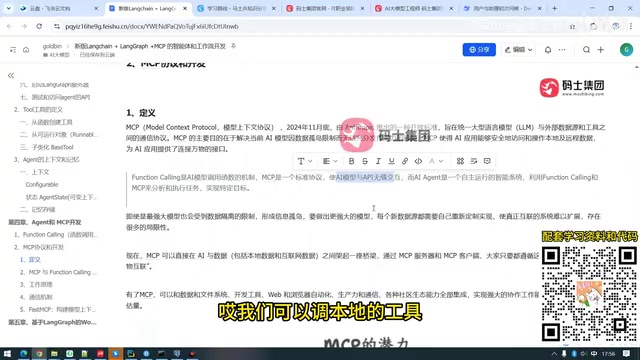Open outline item '状态 AgentState'
Image resolution: width=640 pixels, height=360 pixels.
coord(61,197)
